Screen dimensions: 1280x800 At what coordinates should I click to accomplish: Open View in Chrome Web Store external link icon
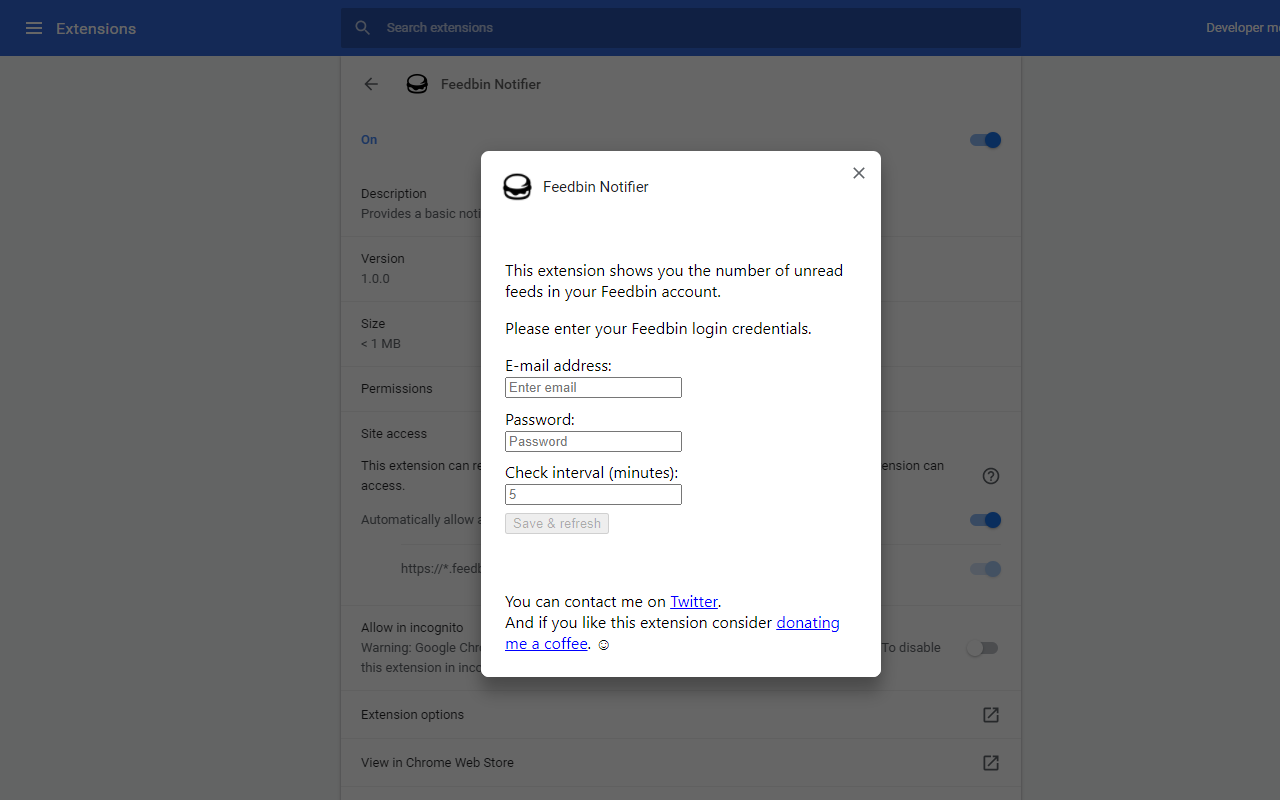pos(990,762)
